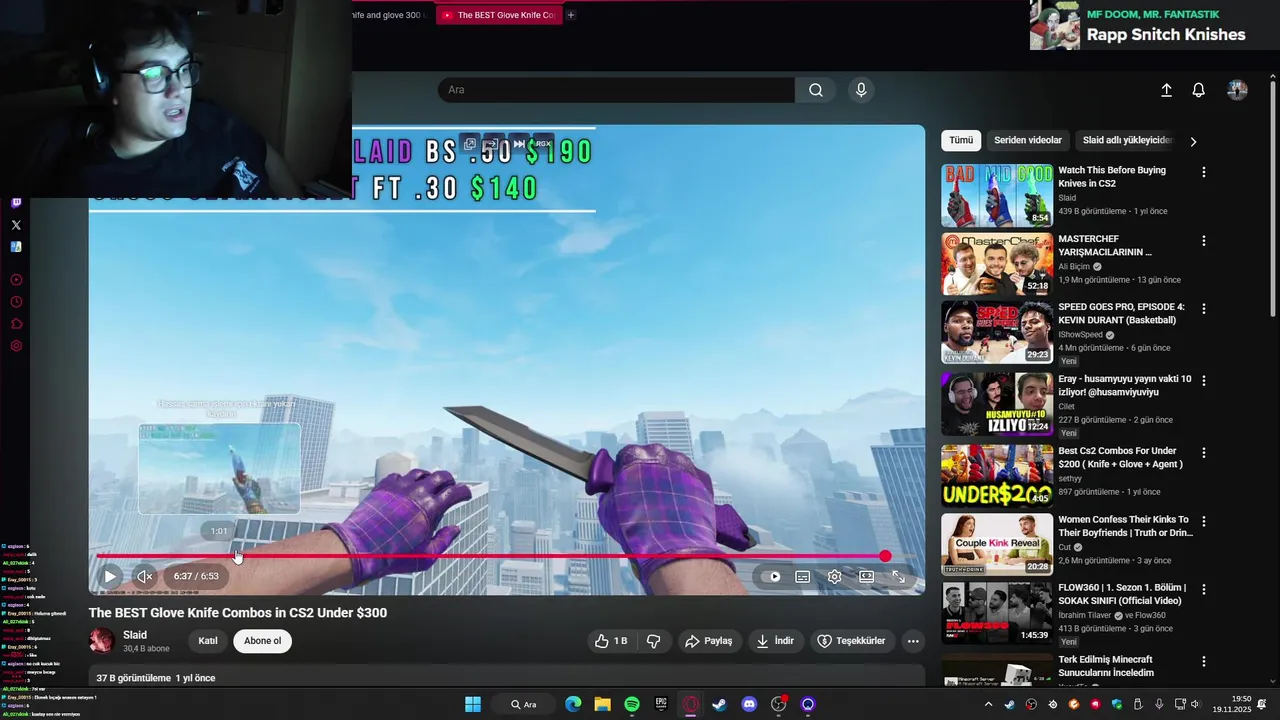Screen dimensions: 1280x720
Task: Show more filter chips with right arrow
Action: tap(1193, 142)
